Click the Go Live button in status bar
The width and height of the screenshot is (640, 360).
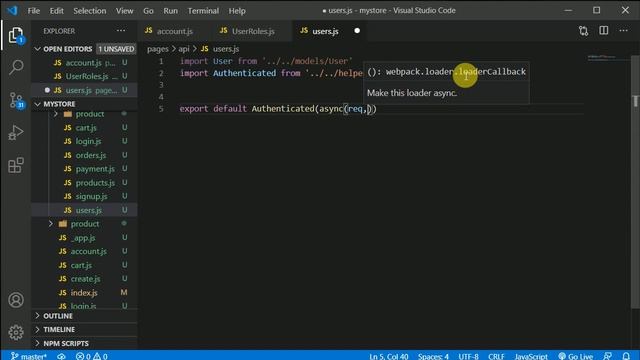click(576, 356)
